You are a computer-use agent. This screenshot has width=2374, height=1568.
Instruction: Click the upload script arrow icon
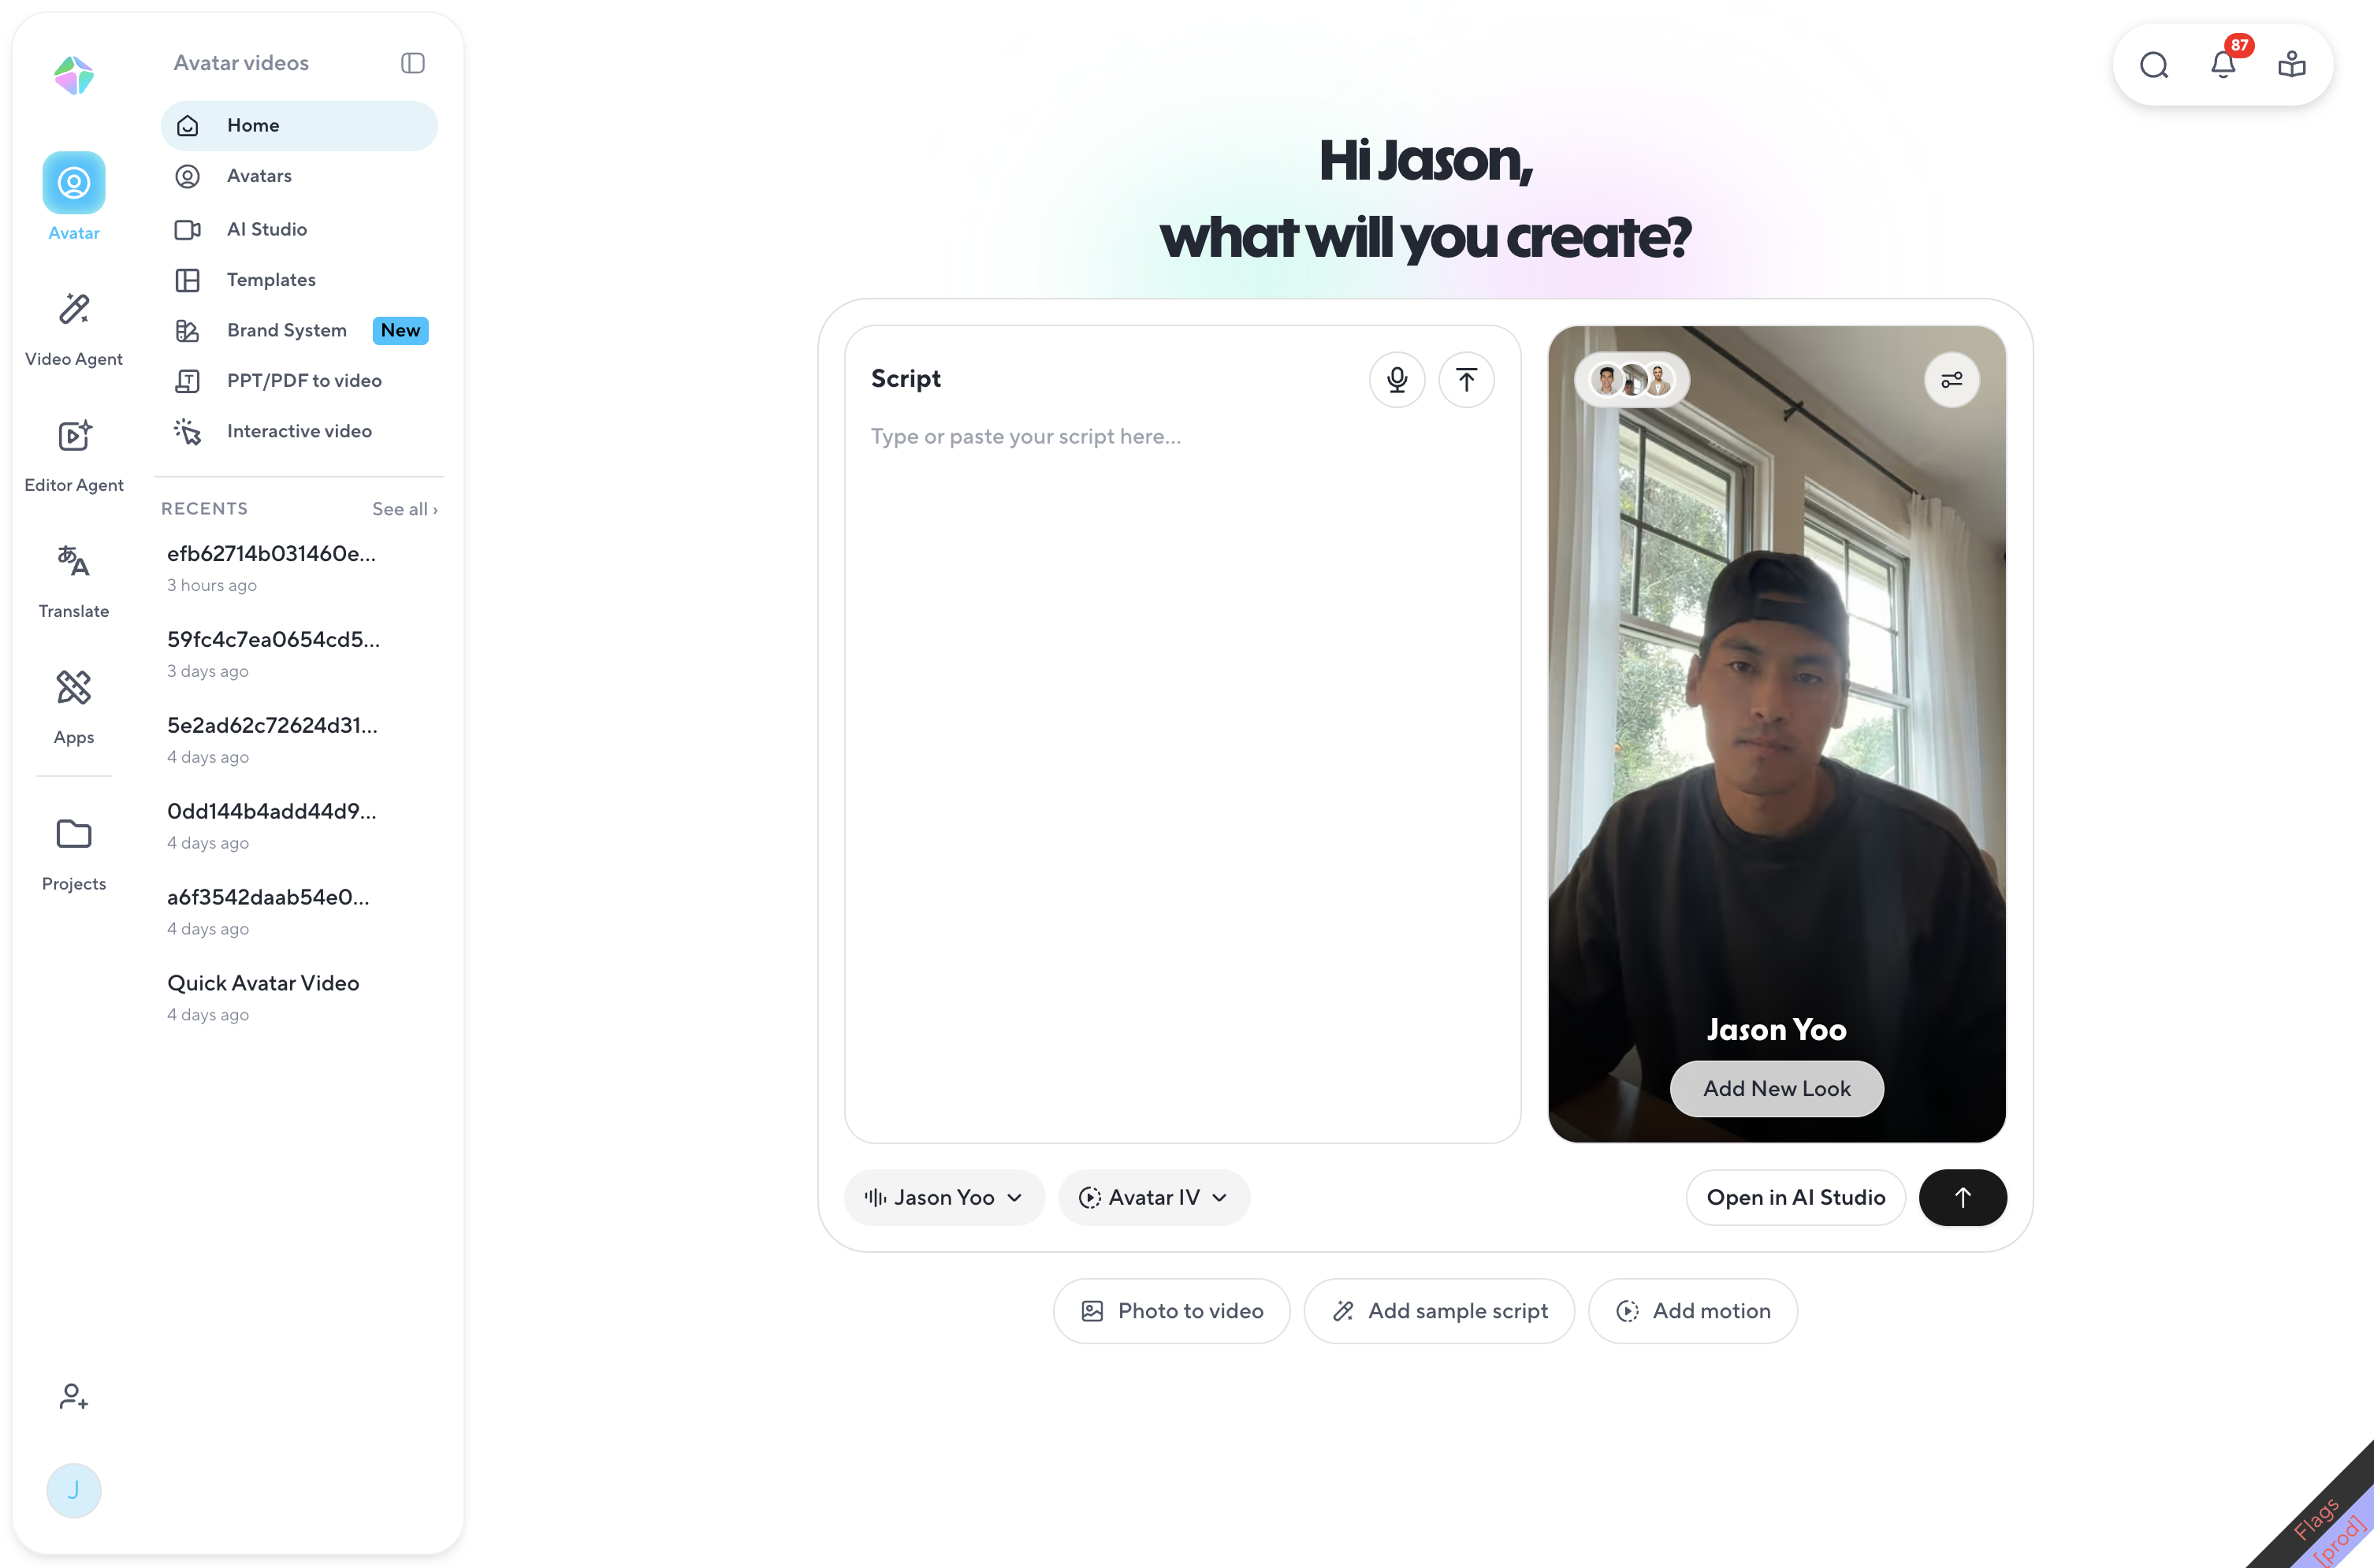[1466, 380]
